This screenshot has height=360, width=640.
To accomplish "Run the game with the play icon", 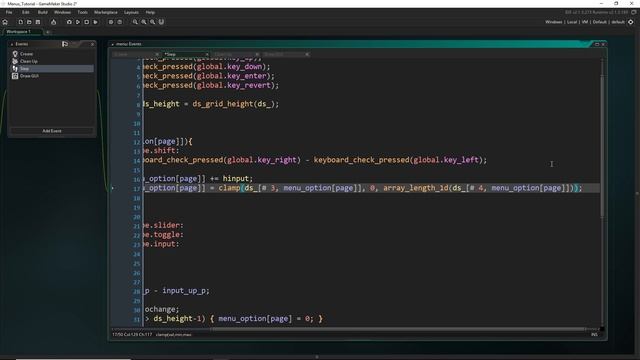I will coord(78,22).
